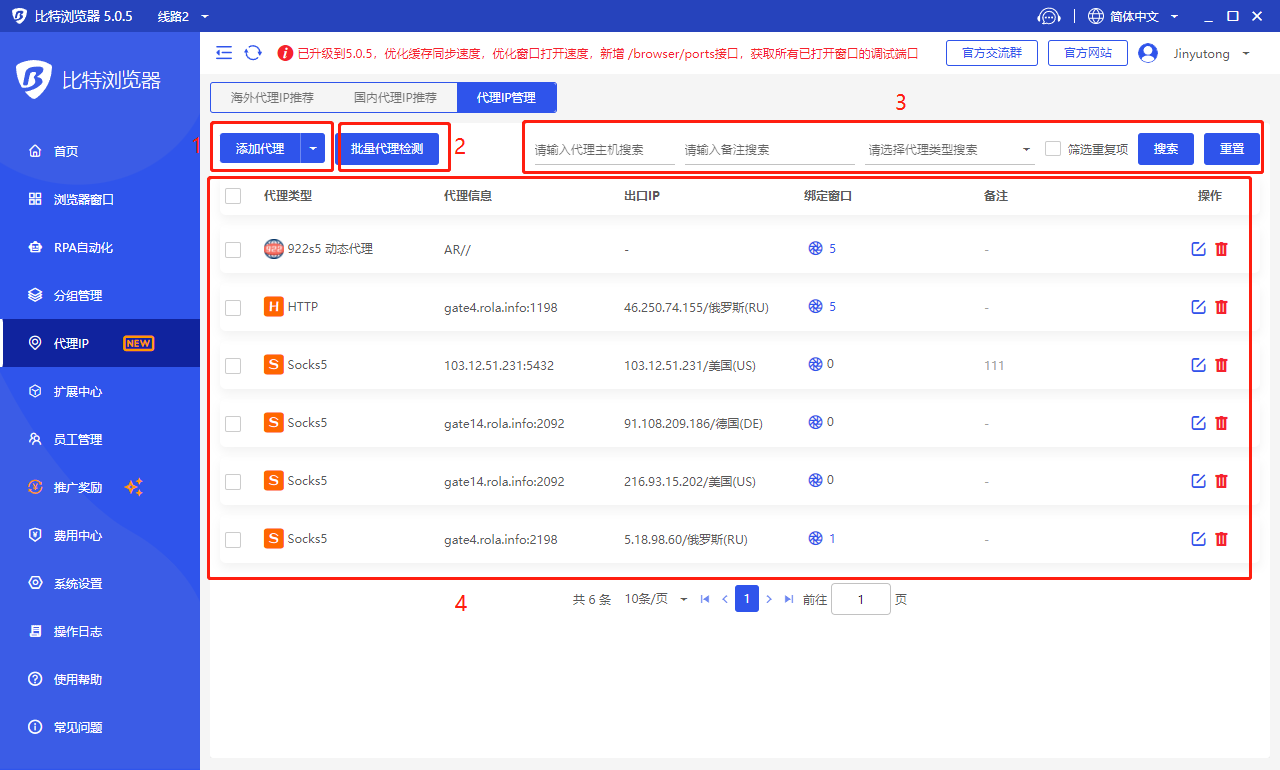
Task: Delete the HTTP proxy gate4.rola.info:1198
Action: pyautogui.click(x=1221, y=306)
